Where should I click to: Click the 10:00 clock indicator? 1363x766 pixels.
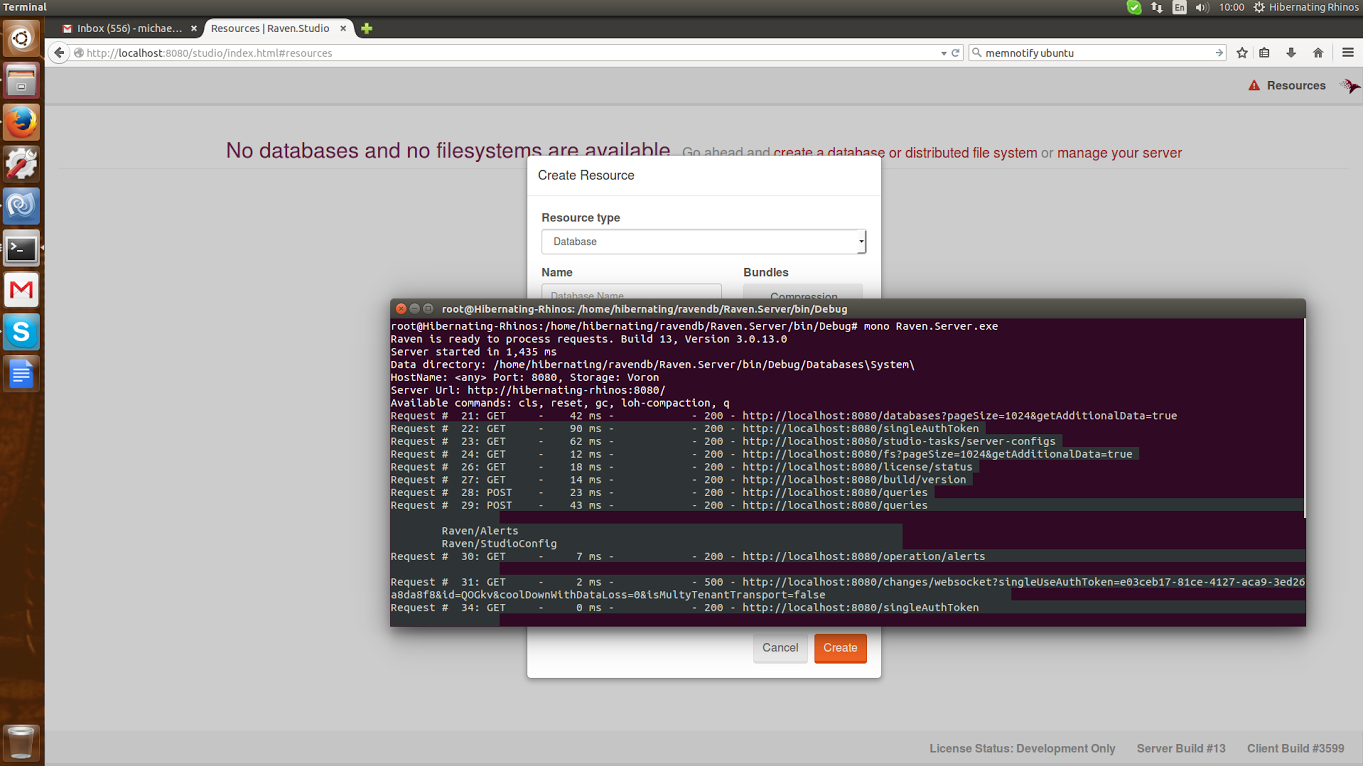click(x=1232, y=7)
